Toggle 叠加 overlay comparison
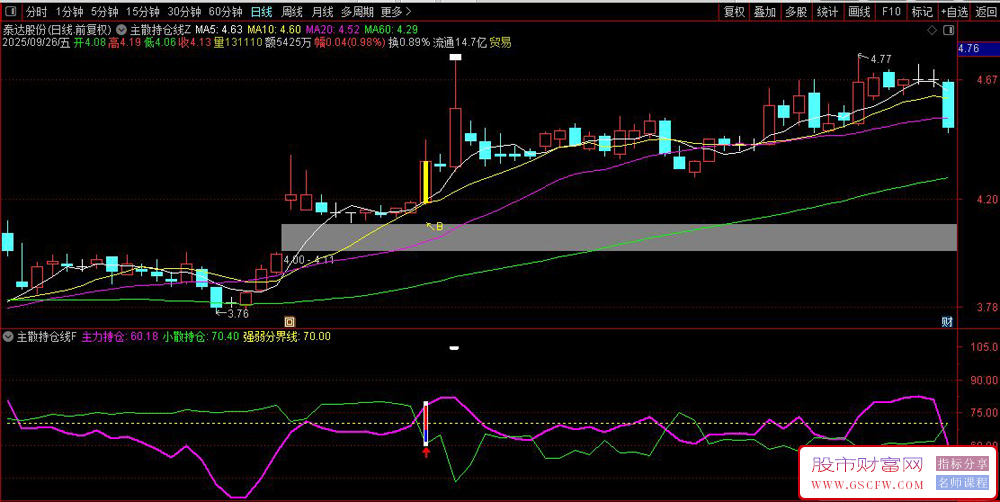Image resolution: width=1000 pixels, height=502 pixels. [x=764, y=12]
